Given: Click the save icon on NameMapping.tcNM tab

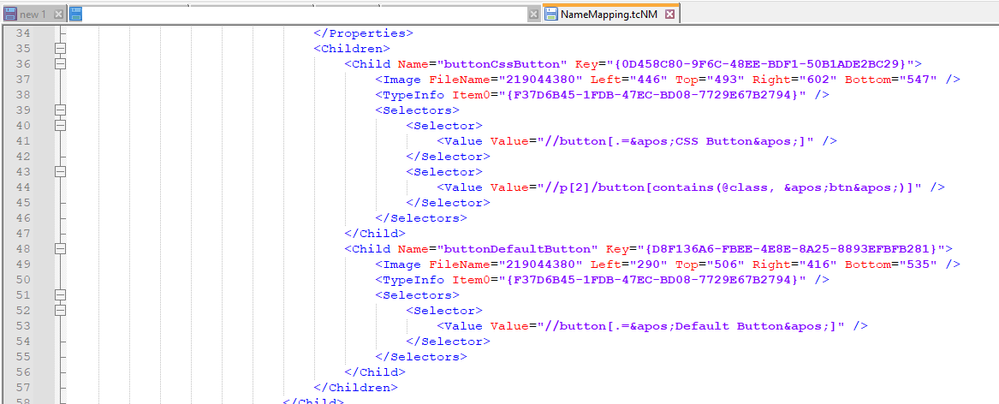Looking at the screenshot, I should point(551,14).
